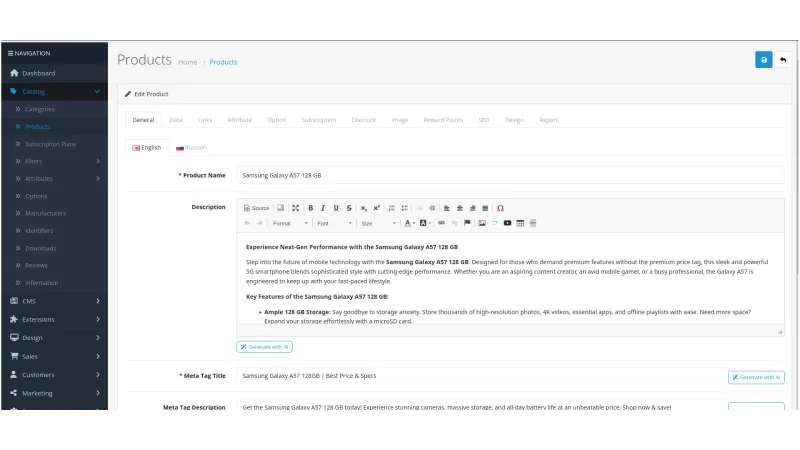Screen dimensions: 800x450
Task: Click the back arrow icon near save
Action: coord(783,60)
